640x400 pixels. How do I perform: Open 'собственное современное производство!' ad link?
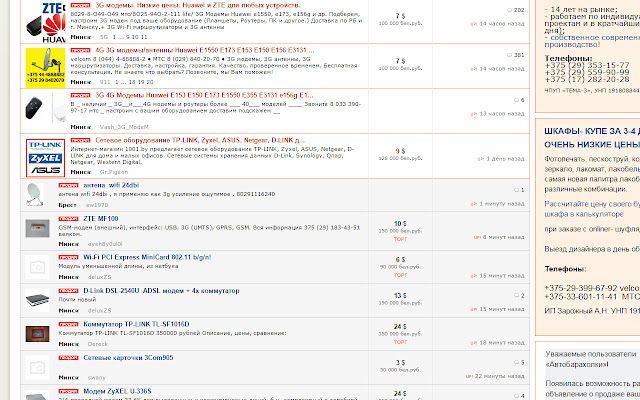pyautogui.click(x=592, y=41)
